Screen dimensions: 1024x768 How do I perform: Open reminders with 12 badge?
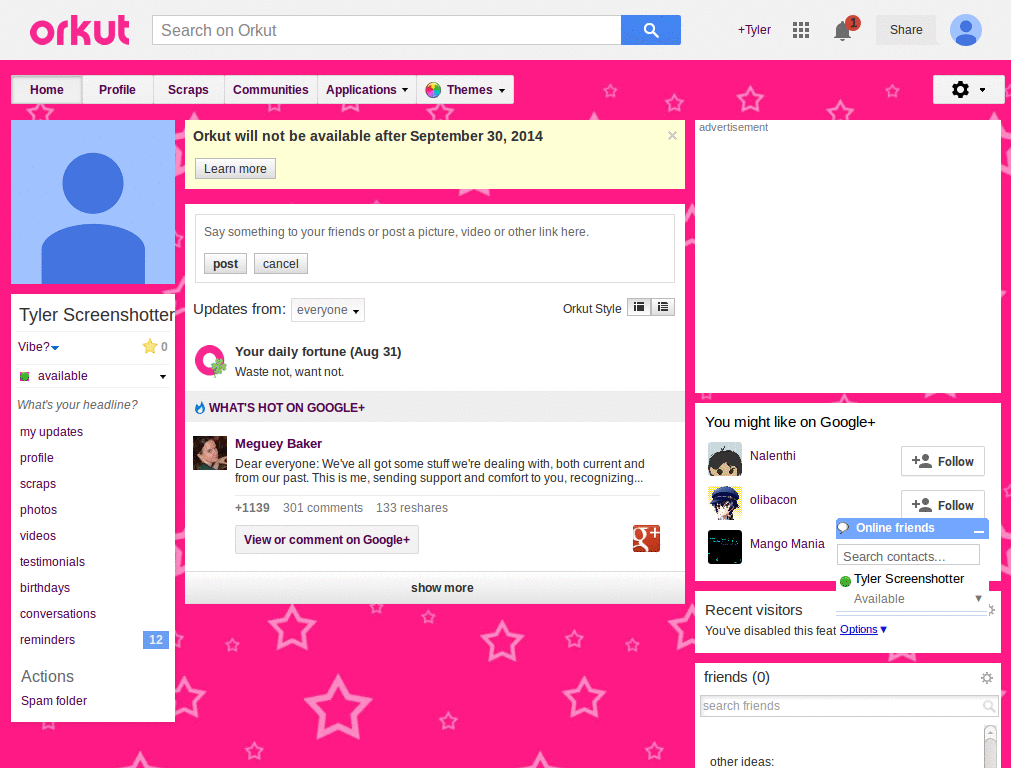93,640
